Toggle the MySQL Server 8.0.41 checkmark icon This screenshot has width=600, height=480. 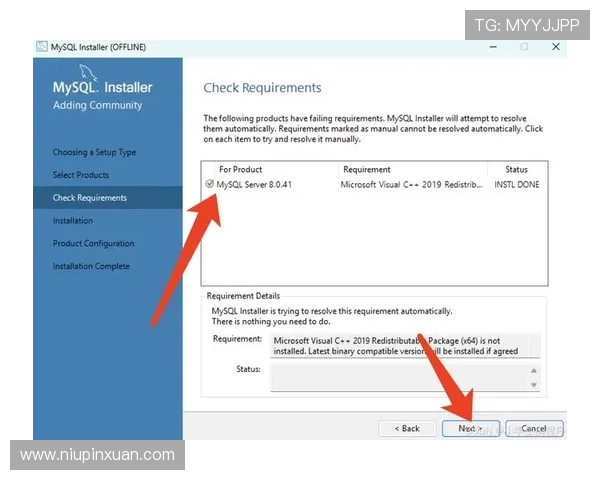[209, 184]
